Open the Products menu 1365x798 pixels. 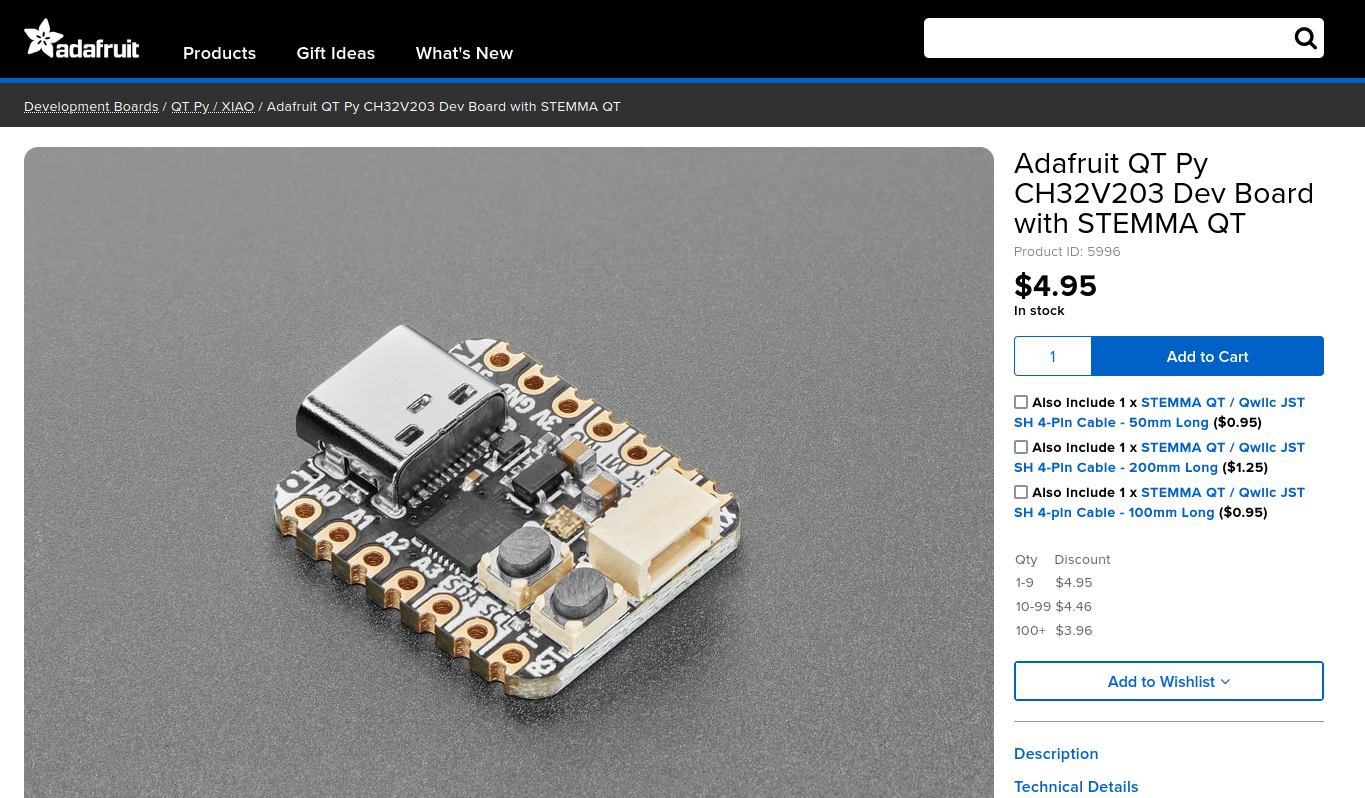pyautogui.click(x=219, y=53)
